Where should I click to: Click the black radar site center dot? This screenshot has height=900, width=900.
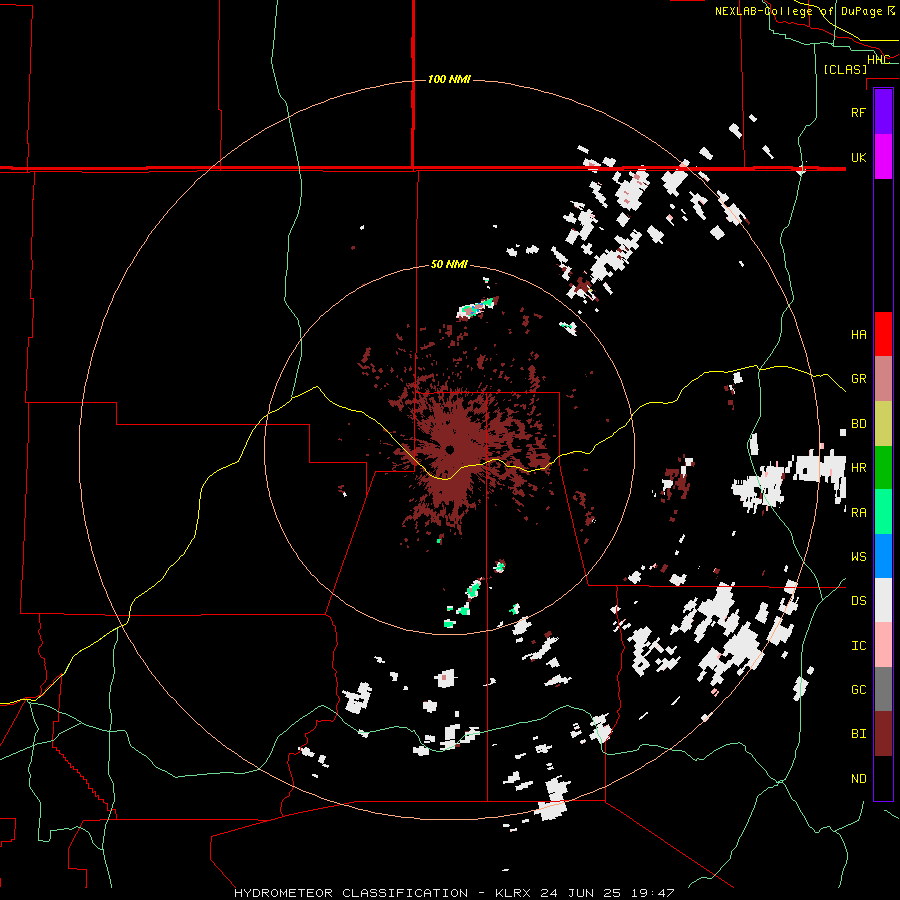pos(450,449)
